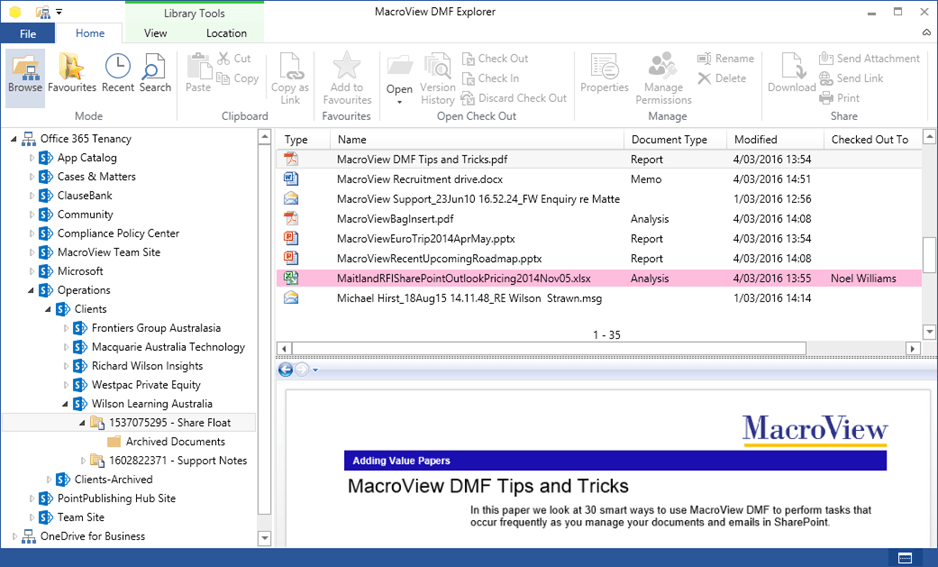Image resolution: width=938 pixels, height=567 pixels.
Task: Collapse the ribbon with the chevron
Action: pyautogui.click(x=926, y=33)
